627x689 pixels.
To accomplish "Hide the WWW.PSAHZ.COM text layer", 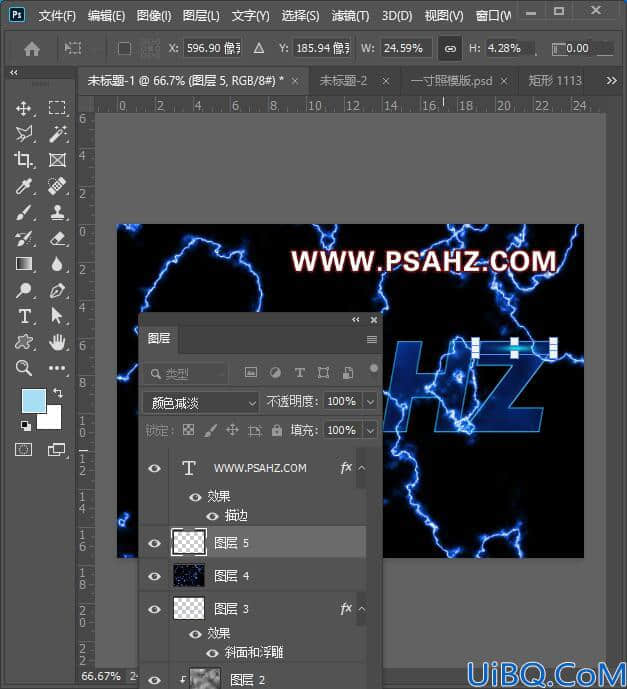I will 154,468.
